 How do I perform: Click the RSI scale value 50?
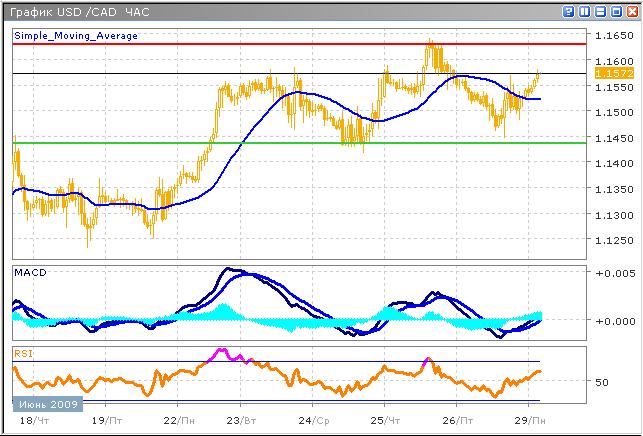pos(602,383)
